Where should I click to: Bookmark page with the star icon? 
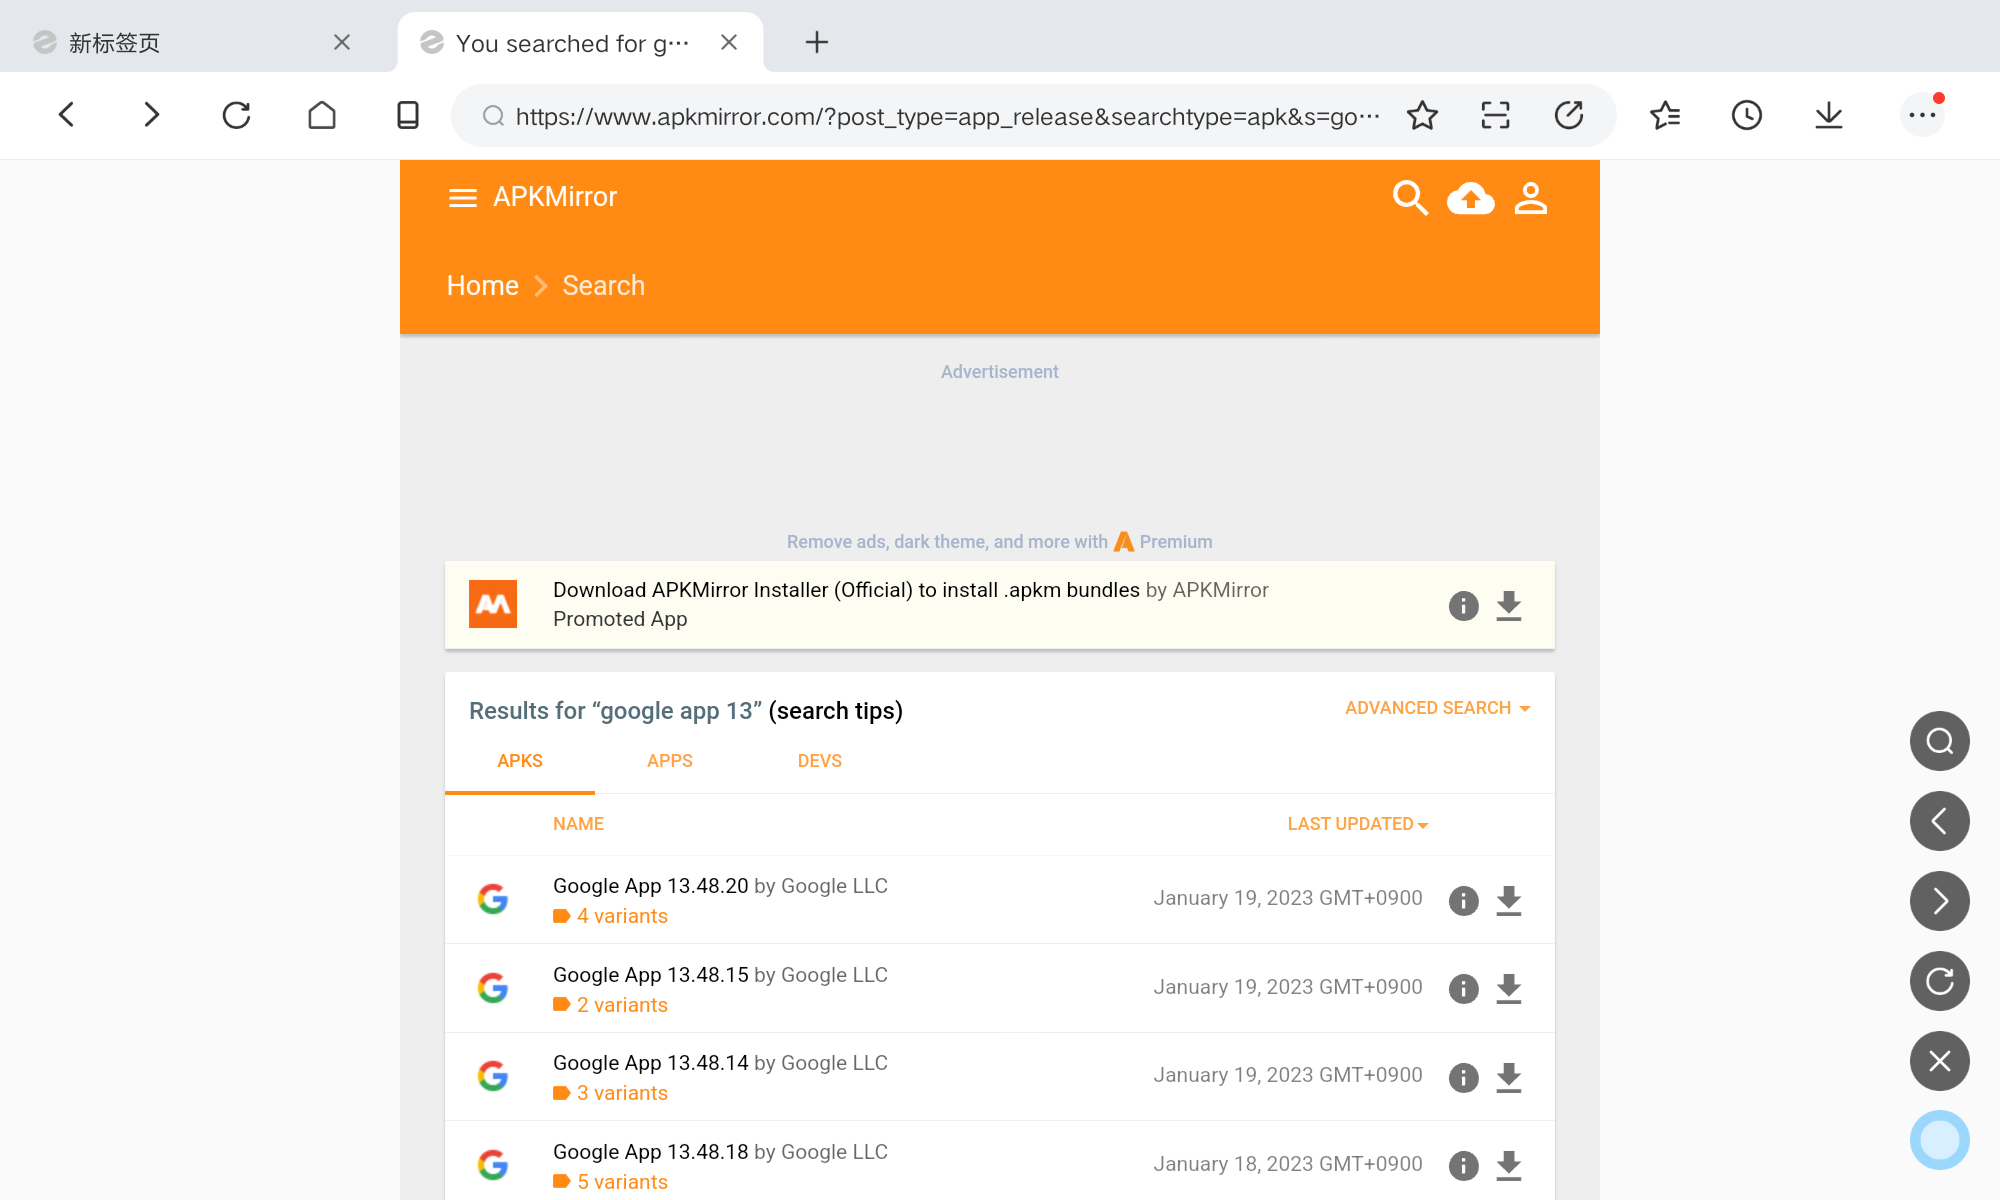1422,116
